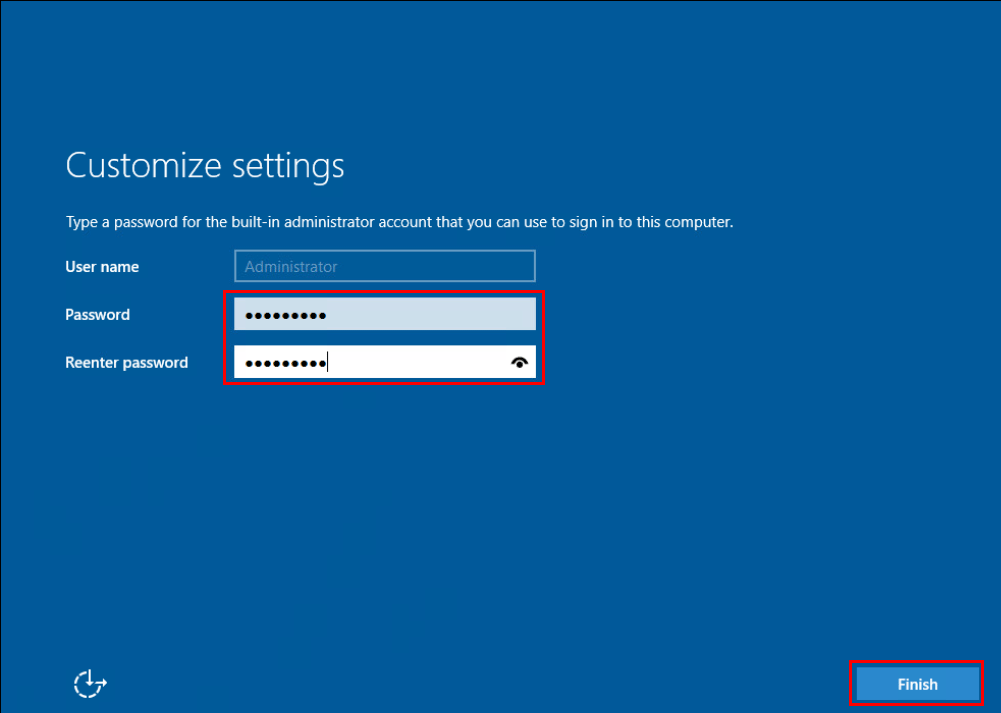Click the 'Reenter password' label
The image size is (1001, 713).
(x=126, y=363)
